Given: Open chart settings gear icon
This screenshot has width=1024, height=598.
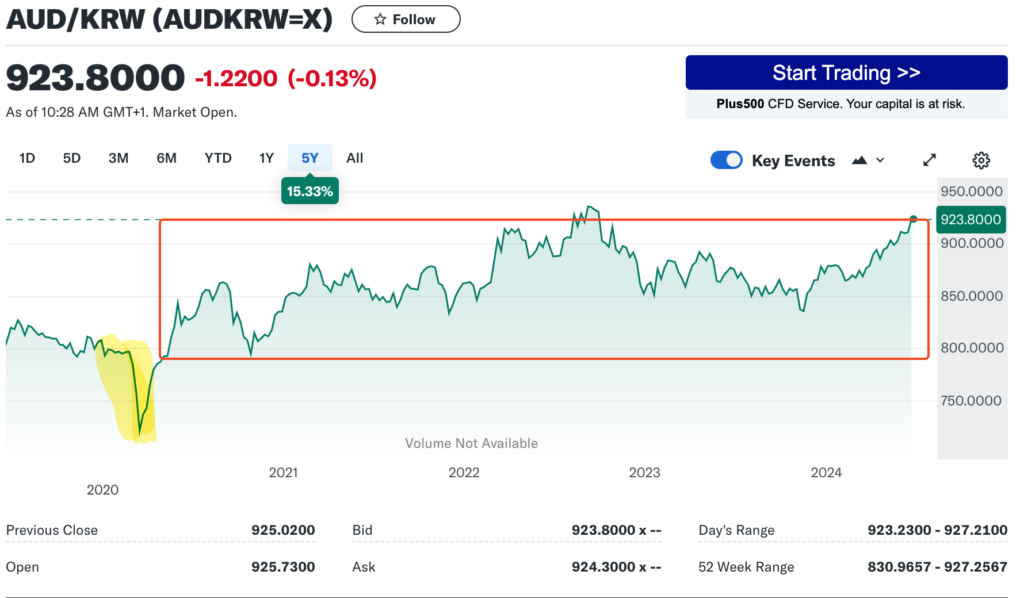Looking at the screenshot, I should [981, 160].
